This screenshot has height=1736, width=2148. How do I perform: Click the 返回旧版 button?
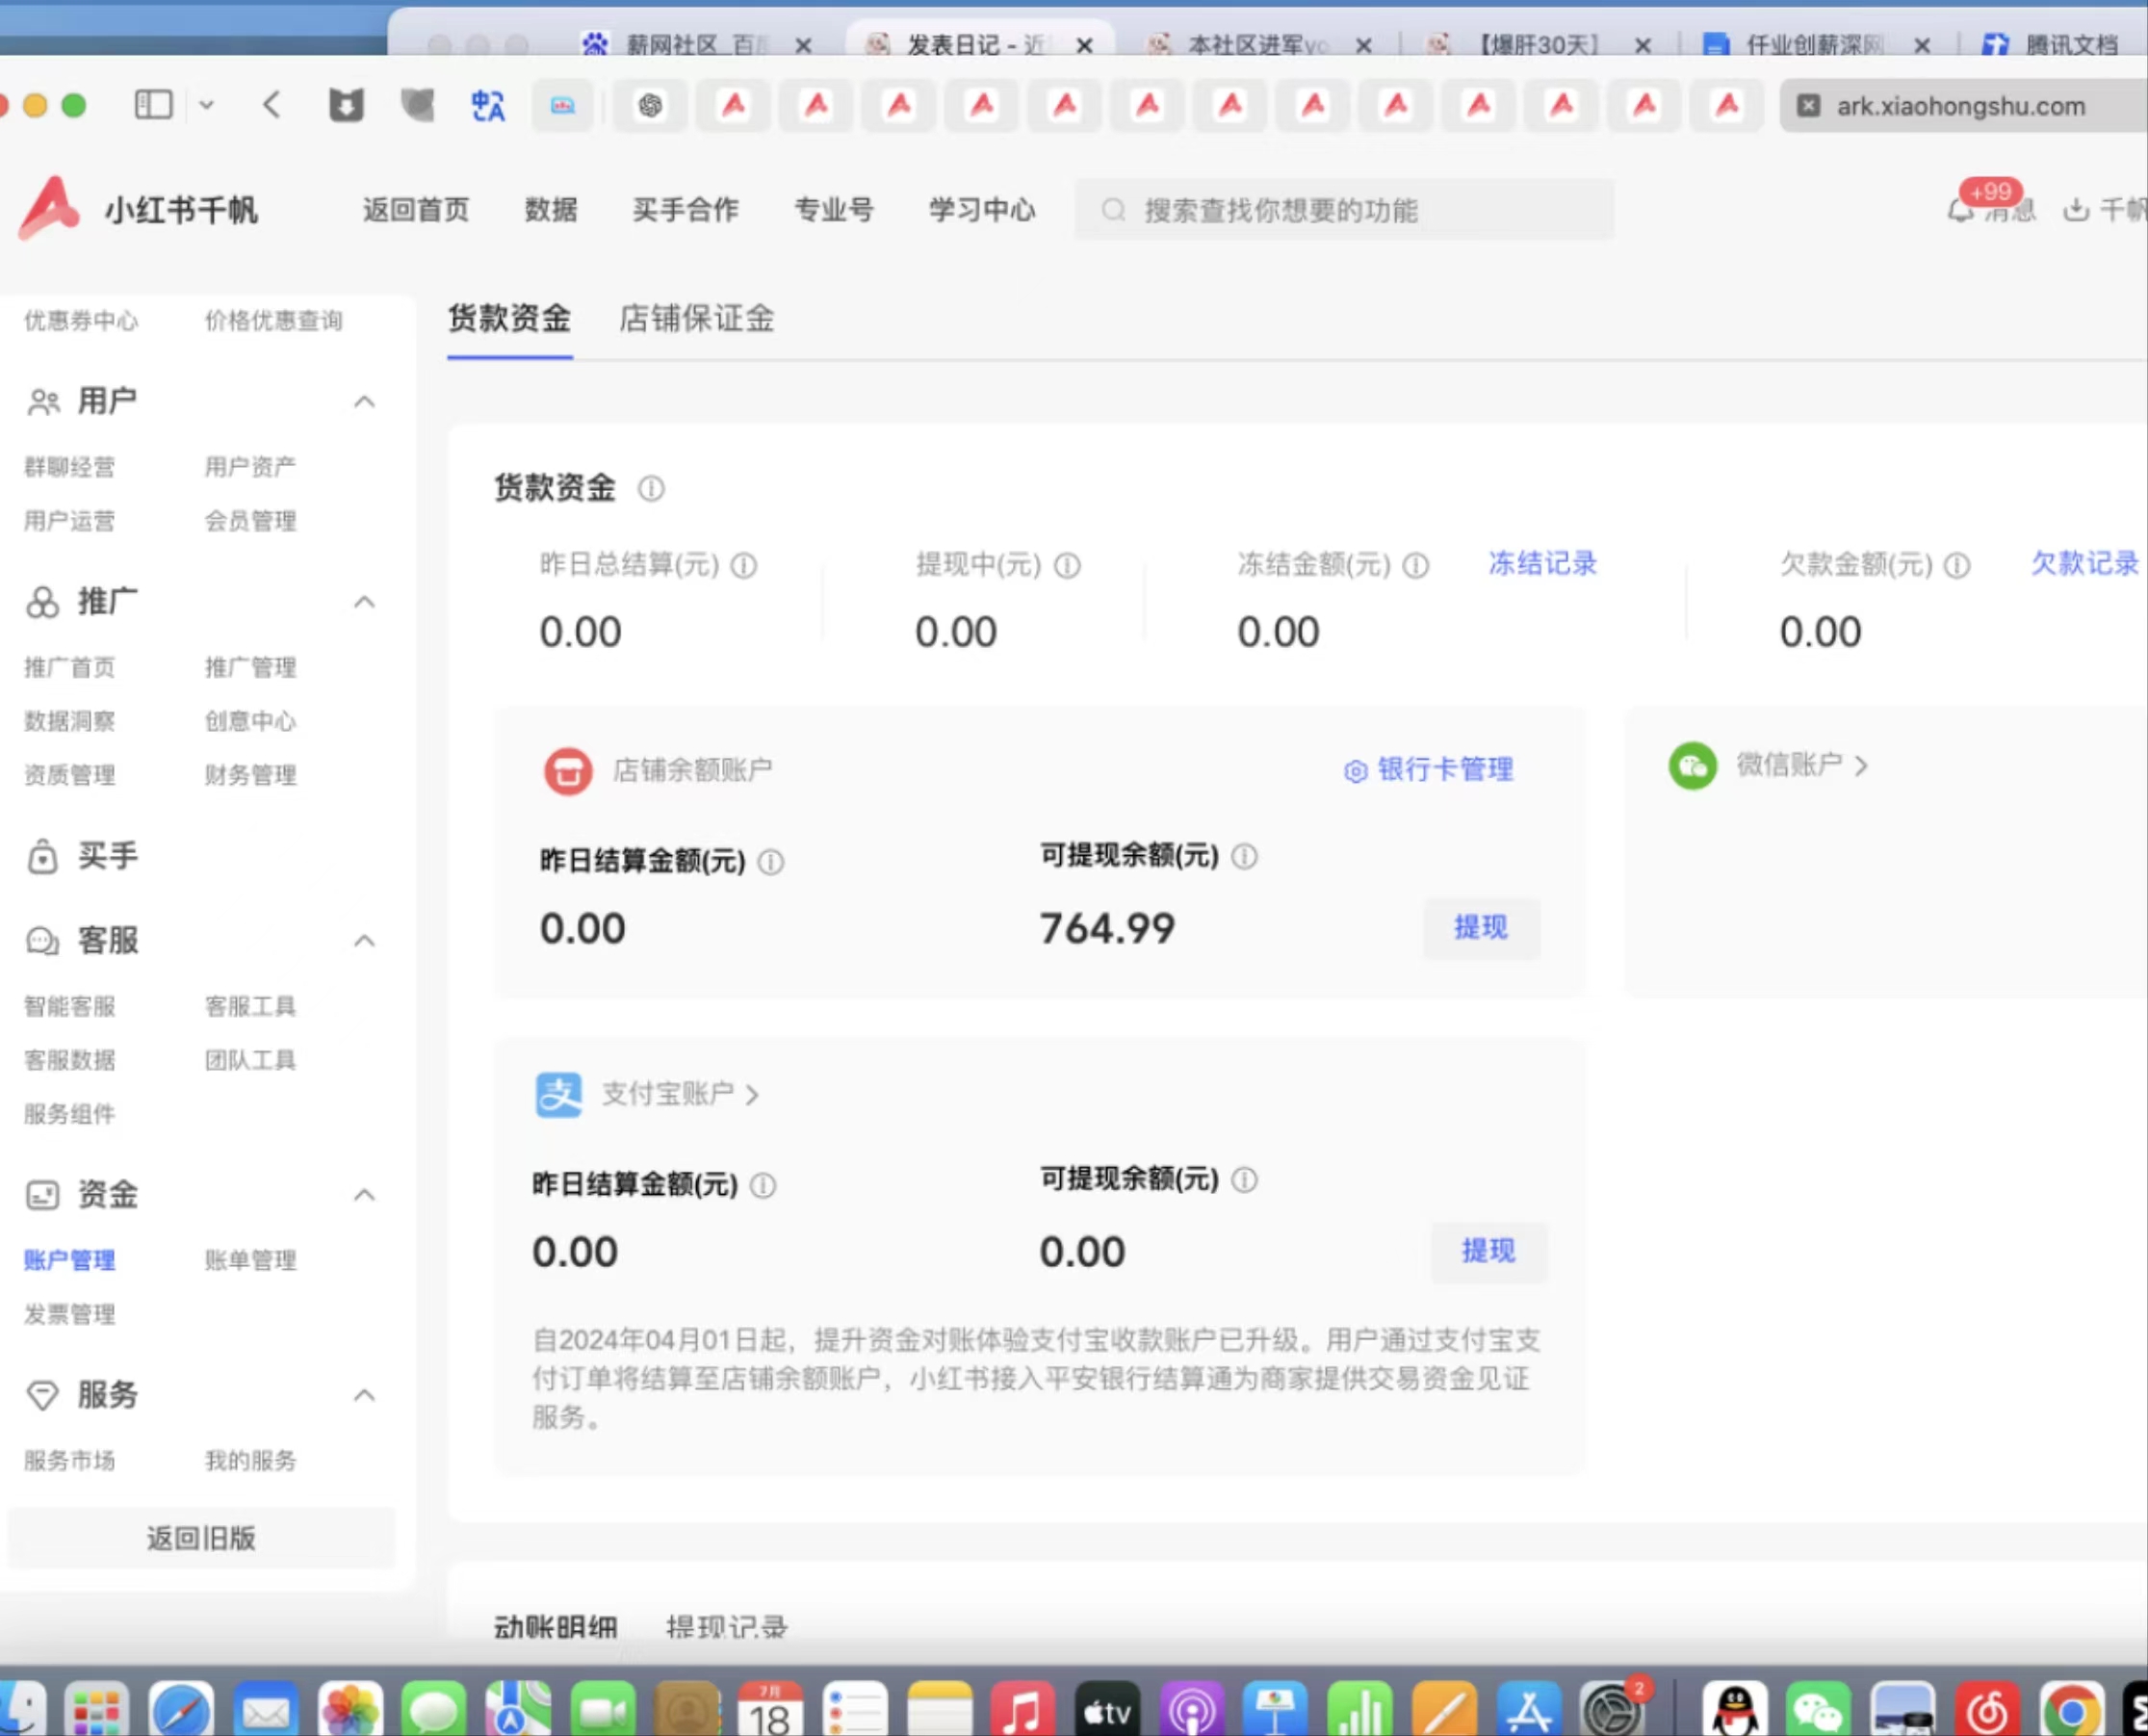pyautogui.click(x=201, y=1538)
